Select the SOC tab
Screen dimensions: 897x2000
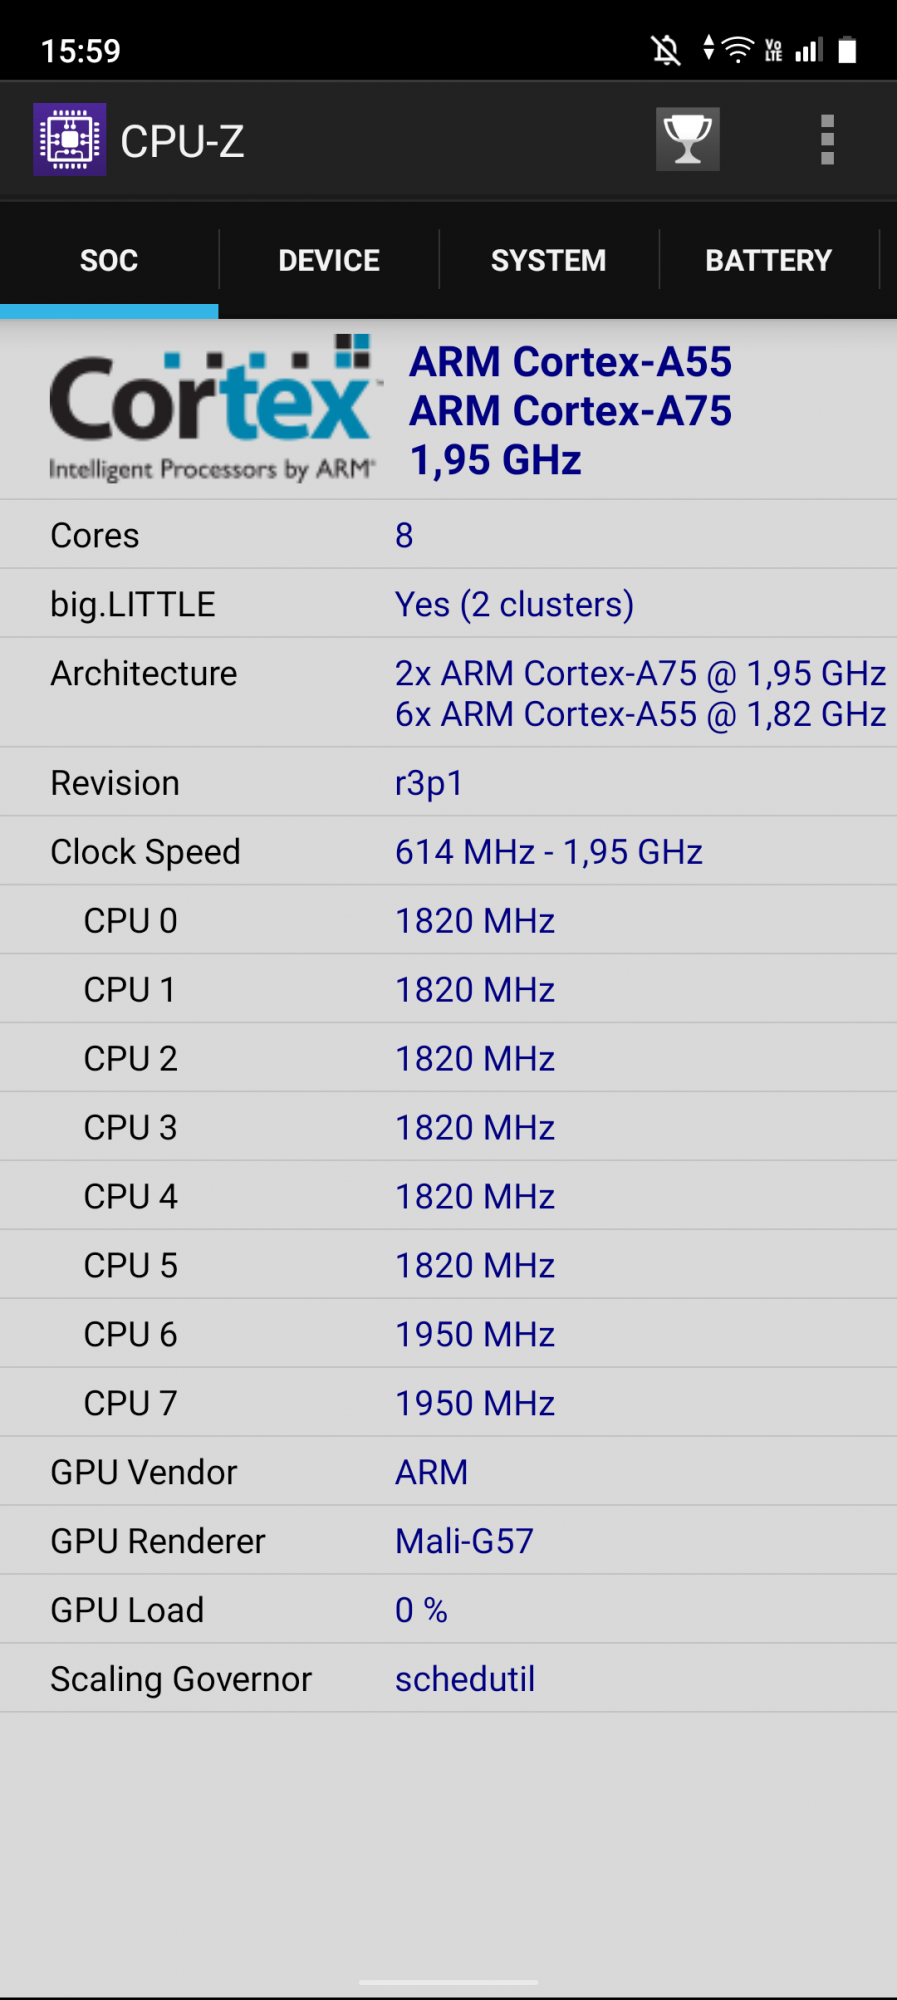point(109,260)
